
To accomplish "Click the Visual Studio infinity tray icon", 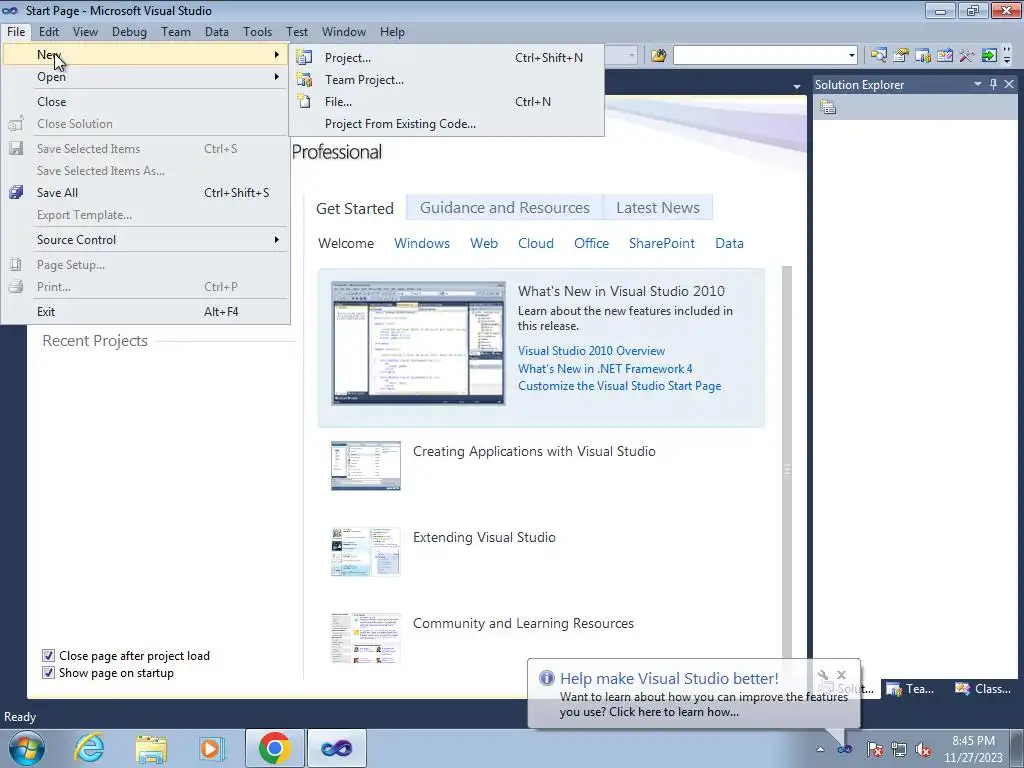I will (x=844, y=749).
